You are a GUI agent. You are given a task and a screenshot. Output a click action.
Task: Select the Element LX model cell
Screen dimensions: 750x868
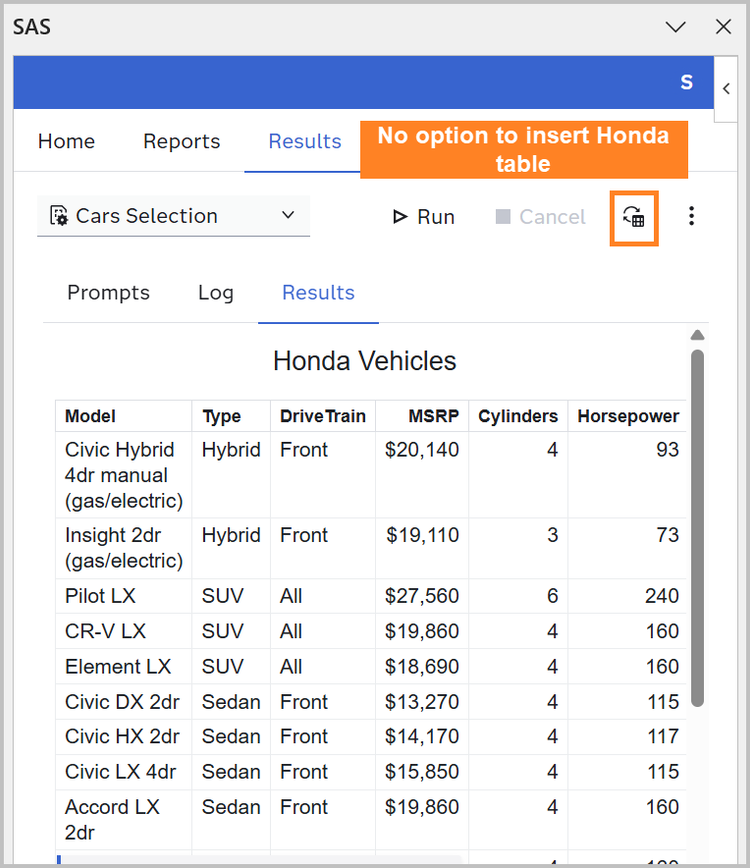point(123,666)
